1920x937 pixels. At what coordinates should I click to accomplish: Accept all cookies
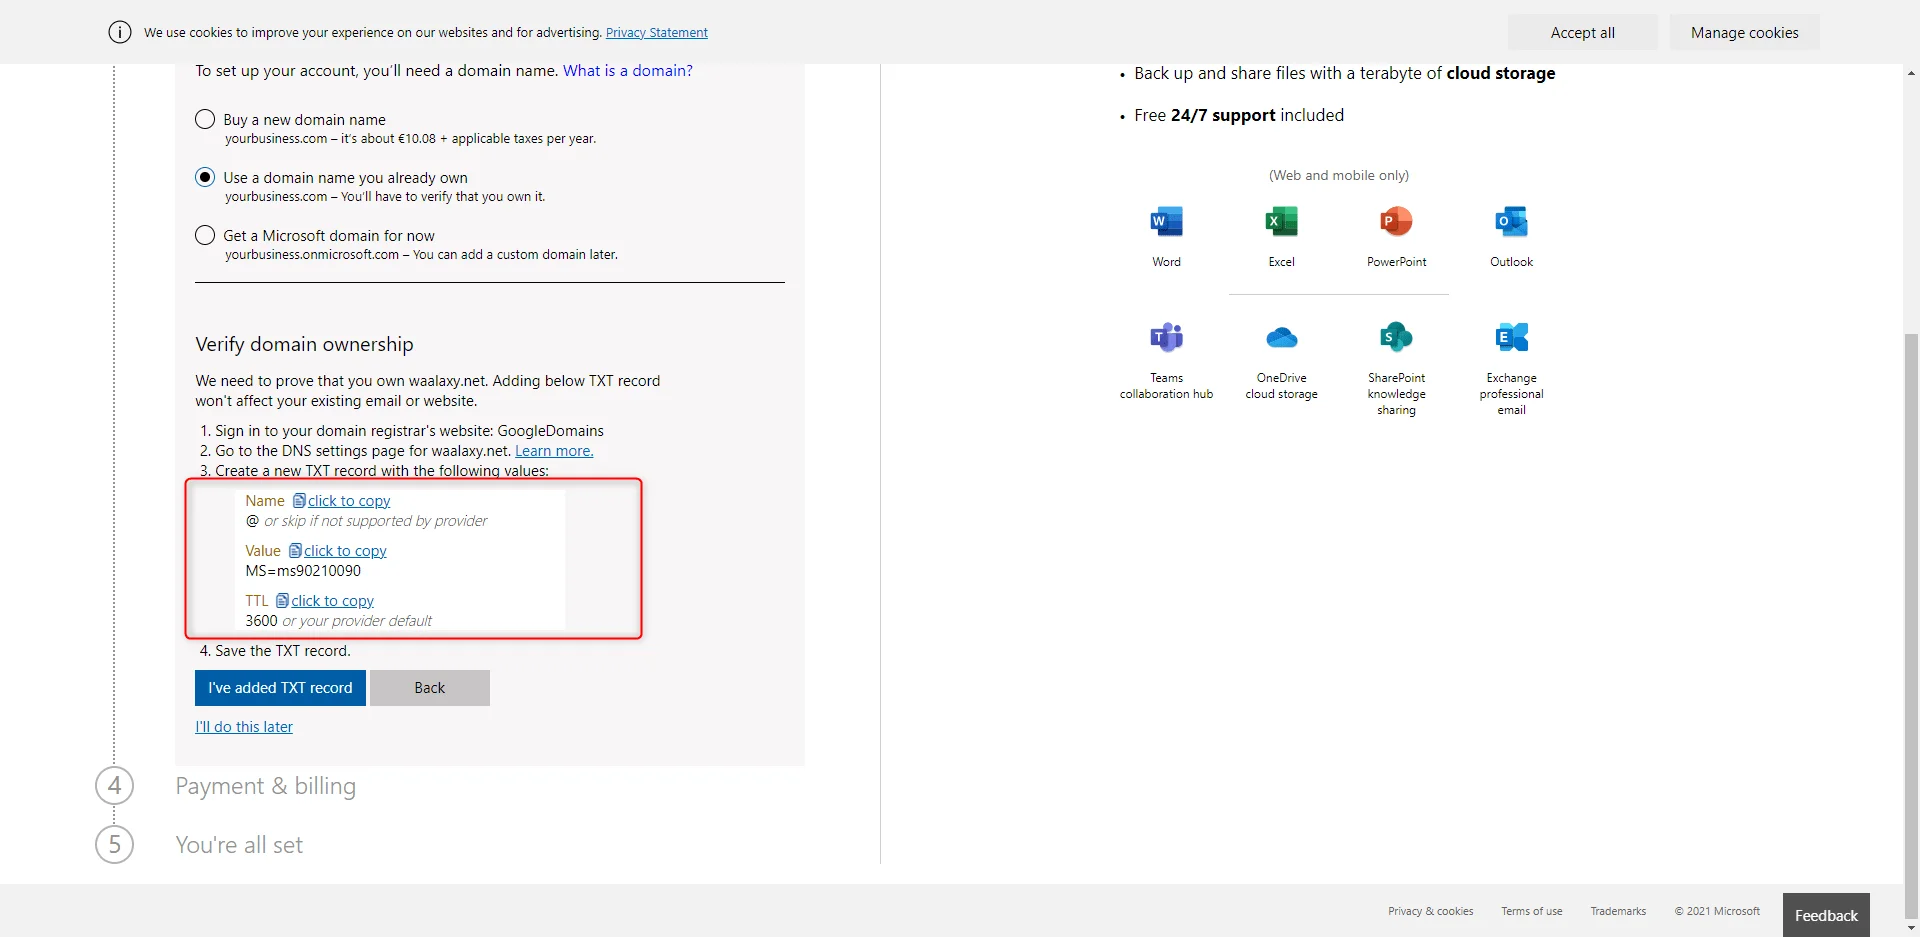(x=1583, y=33)
